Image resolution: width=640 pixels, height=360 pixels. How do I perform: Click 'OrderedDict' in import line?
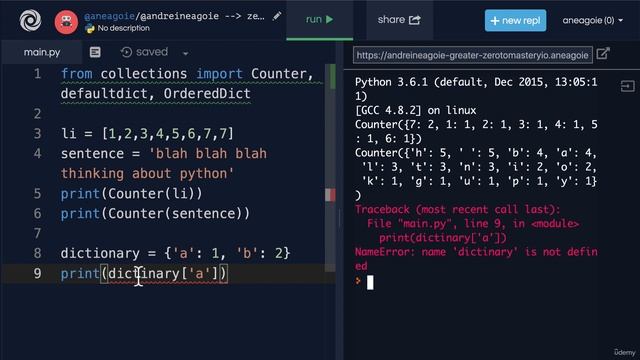tap(207, 93)
